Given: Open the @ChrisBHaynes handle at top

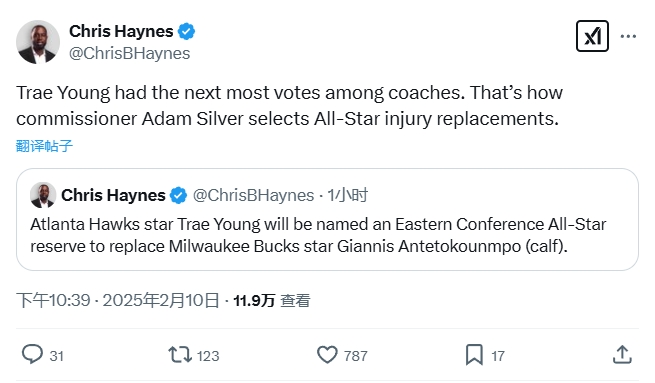Looking at the screenshot, I should click(129, 53).
